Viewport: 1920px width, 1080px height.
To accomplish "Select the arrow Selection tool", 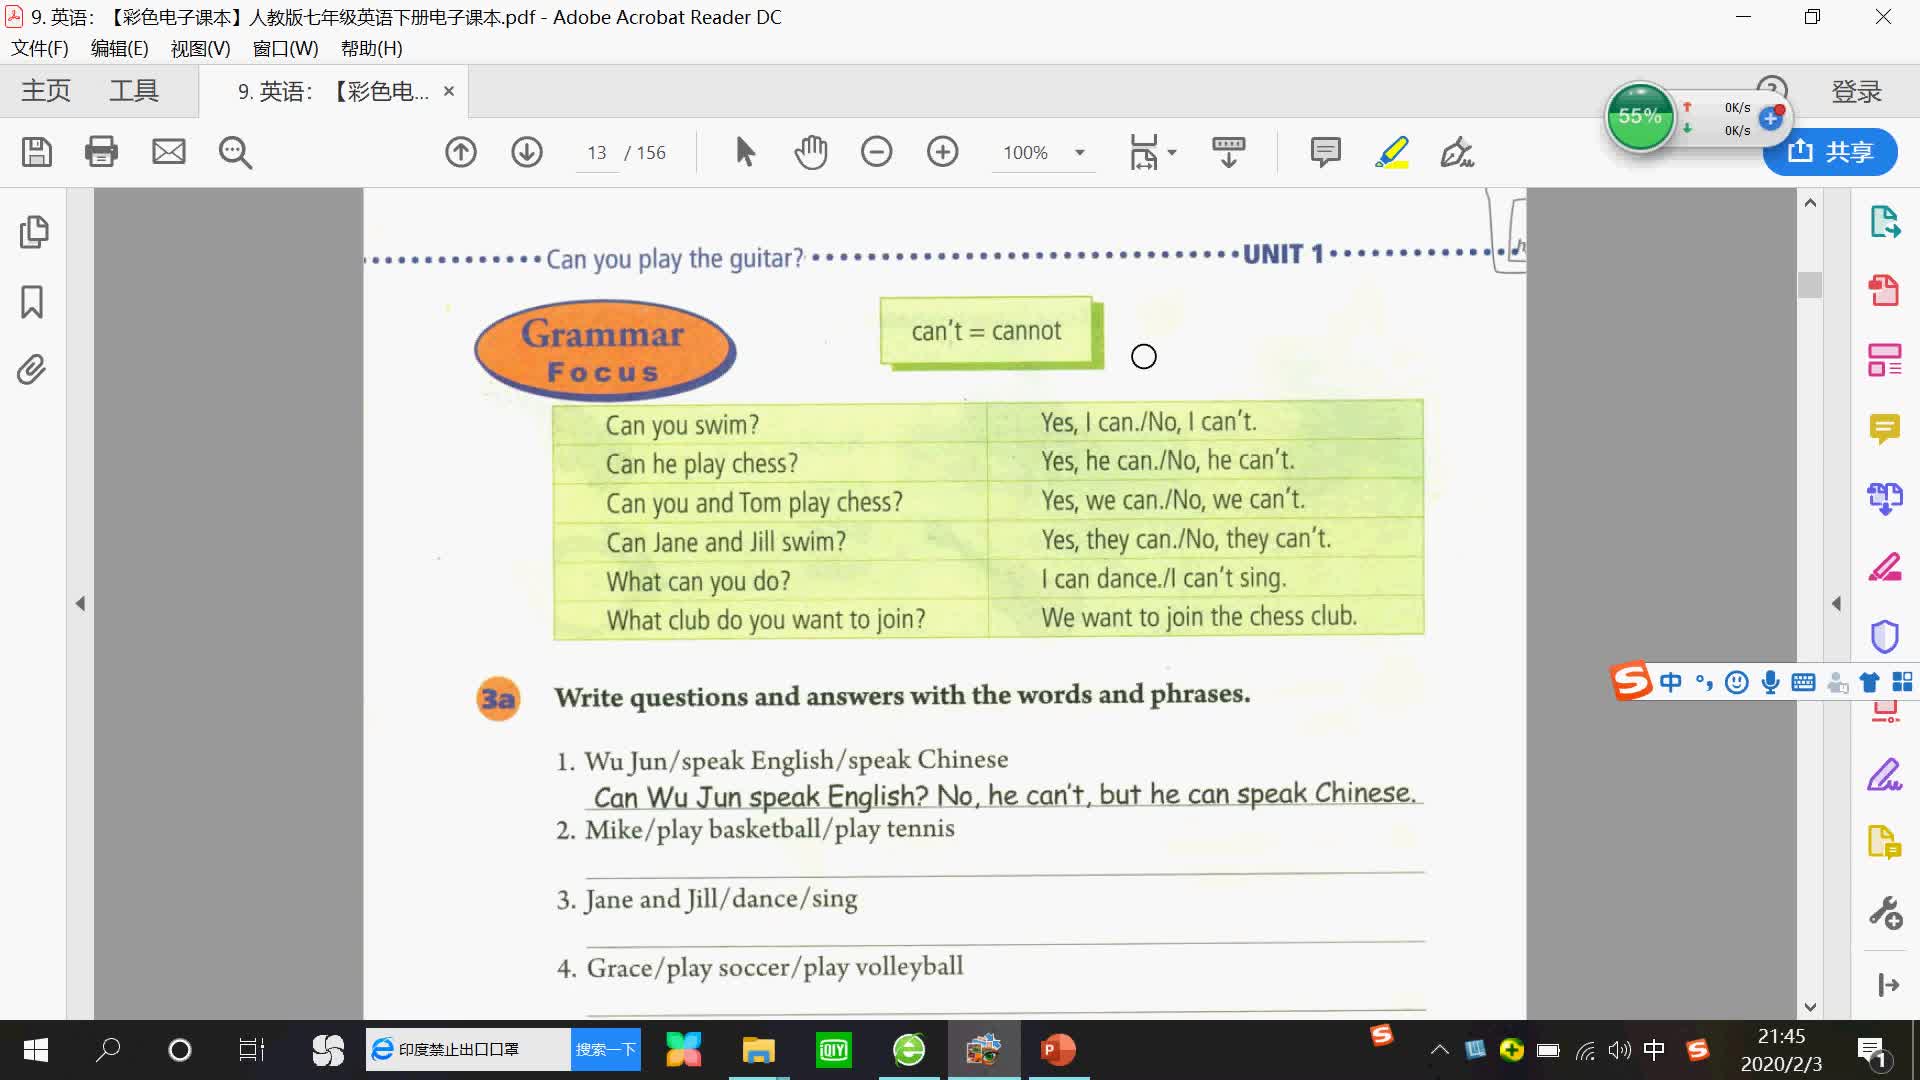I will pyautogui.click(x=745, y=152).
